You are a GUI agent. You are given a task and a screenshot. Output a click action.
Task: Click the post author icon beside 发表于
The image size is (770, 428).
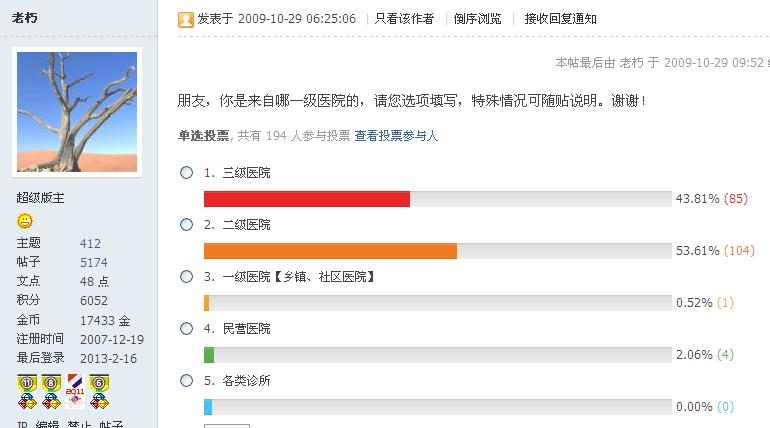(x=186, y=19)
